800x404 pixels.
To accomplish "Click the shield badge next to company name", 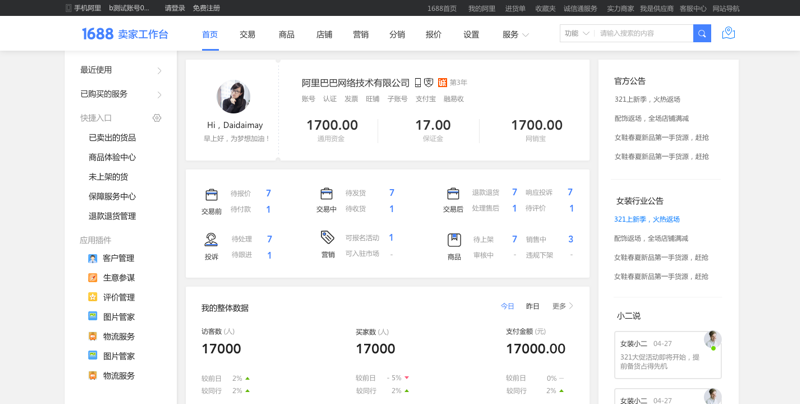I will 429,83.
